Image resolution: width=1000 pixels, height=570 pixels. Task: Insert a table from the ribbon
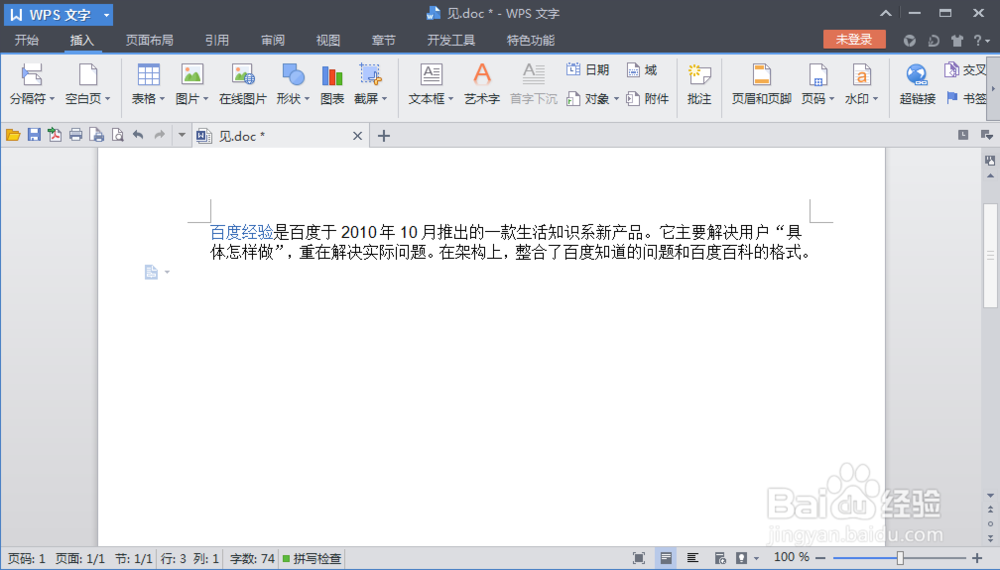[148, 84]
